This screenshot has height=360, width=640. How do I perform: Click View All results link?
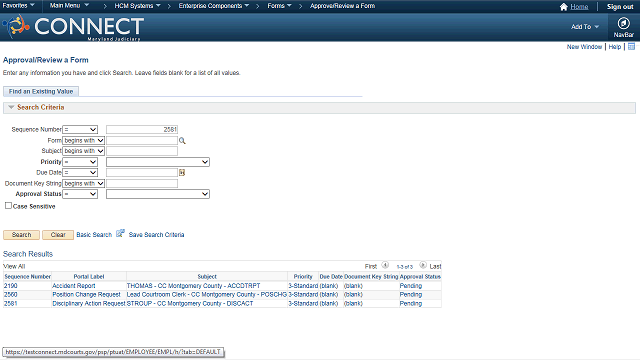(14, 266)
